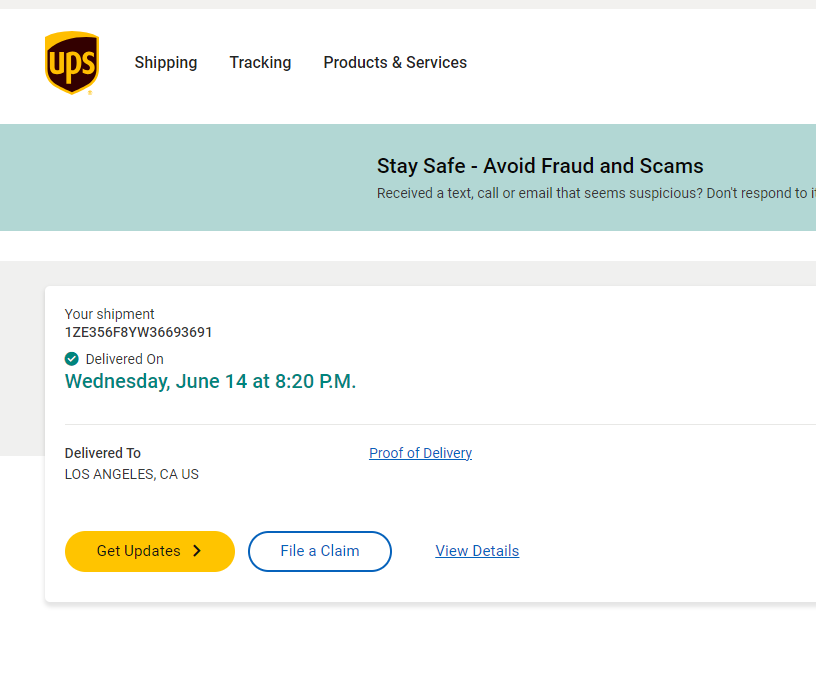Viewport: 816px width, 686px height.
Task: Select tracking number 1ZE356F8YW36693691
Action: [x=139, y=332]
